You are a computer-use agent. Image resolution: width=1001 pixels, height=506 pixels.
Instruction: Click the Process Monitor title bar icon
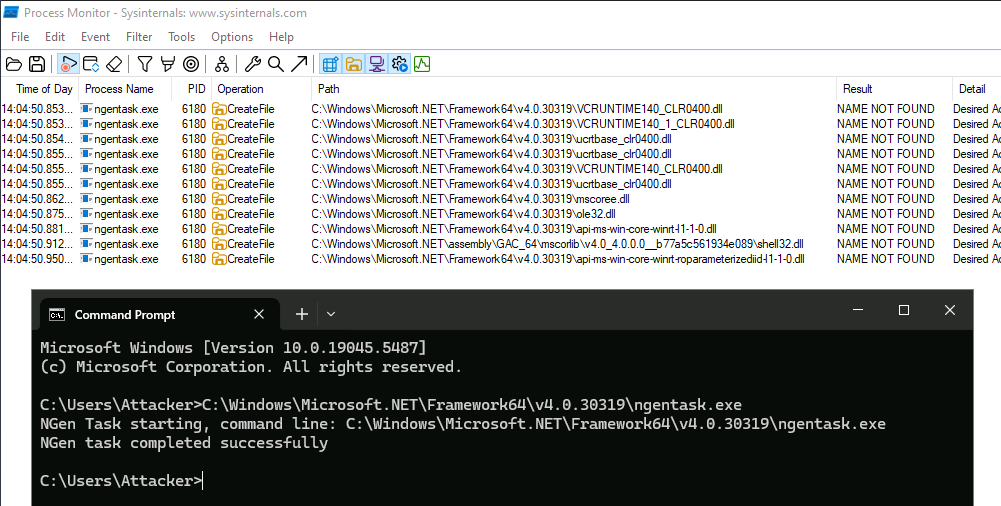pyautogui.click(x=10, y=12)
